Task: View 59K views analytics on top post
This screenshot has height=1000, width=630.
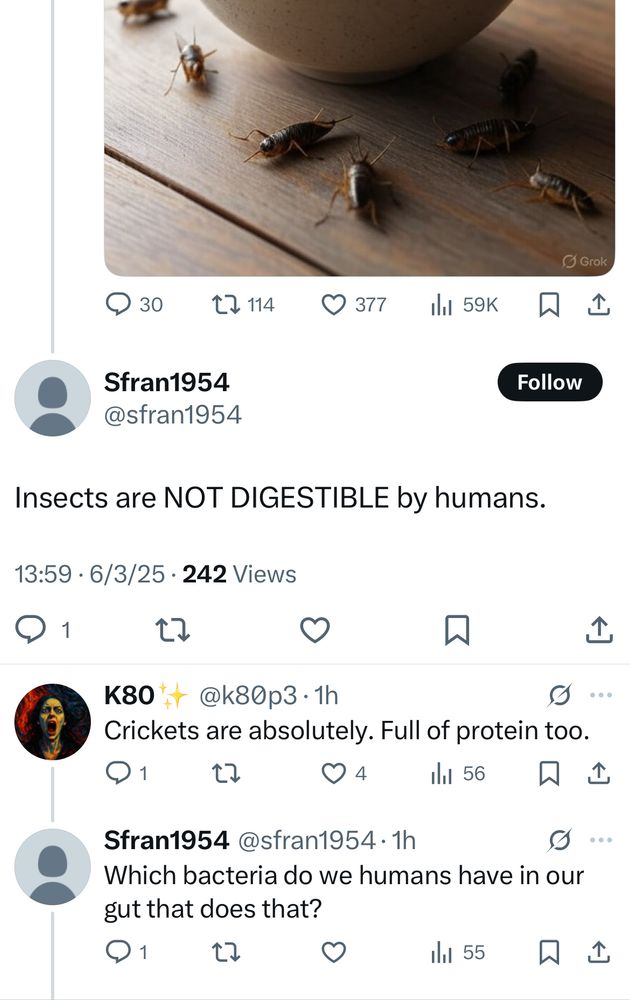Action: pos(462,305)
